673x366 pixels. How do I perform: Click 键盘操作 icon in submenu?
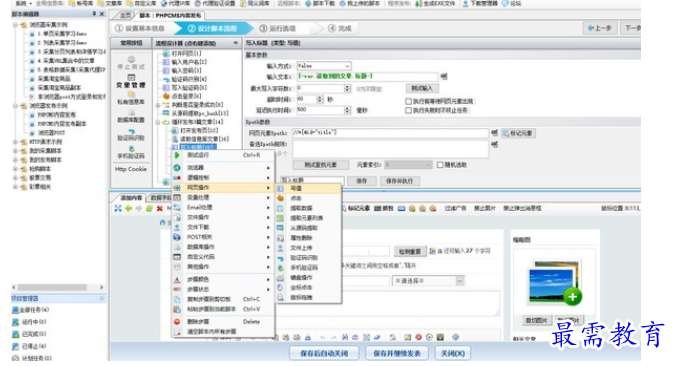280,278
